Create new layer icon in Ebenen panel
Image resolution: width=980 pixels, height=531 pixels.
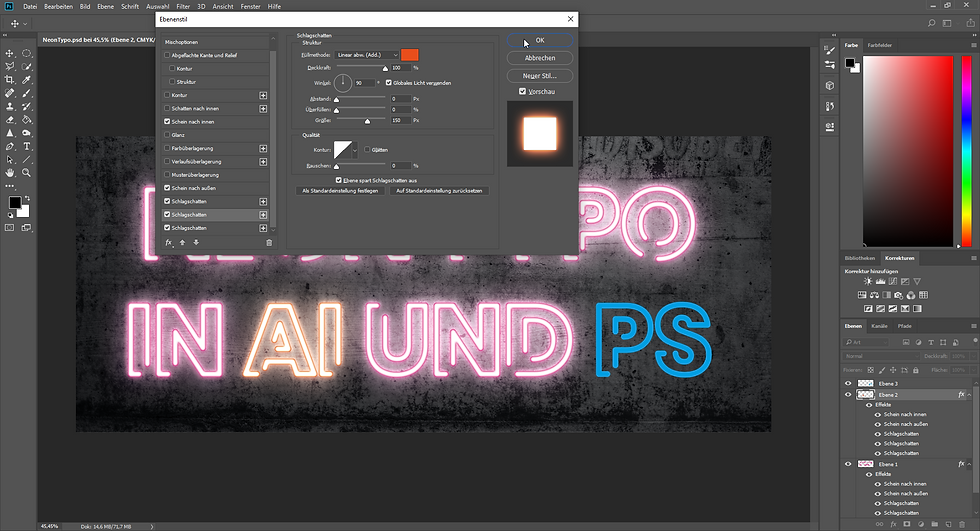click(x=948, y=524)
